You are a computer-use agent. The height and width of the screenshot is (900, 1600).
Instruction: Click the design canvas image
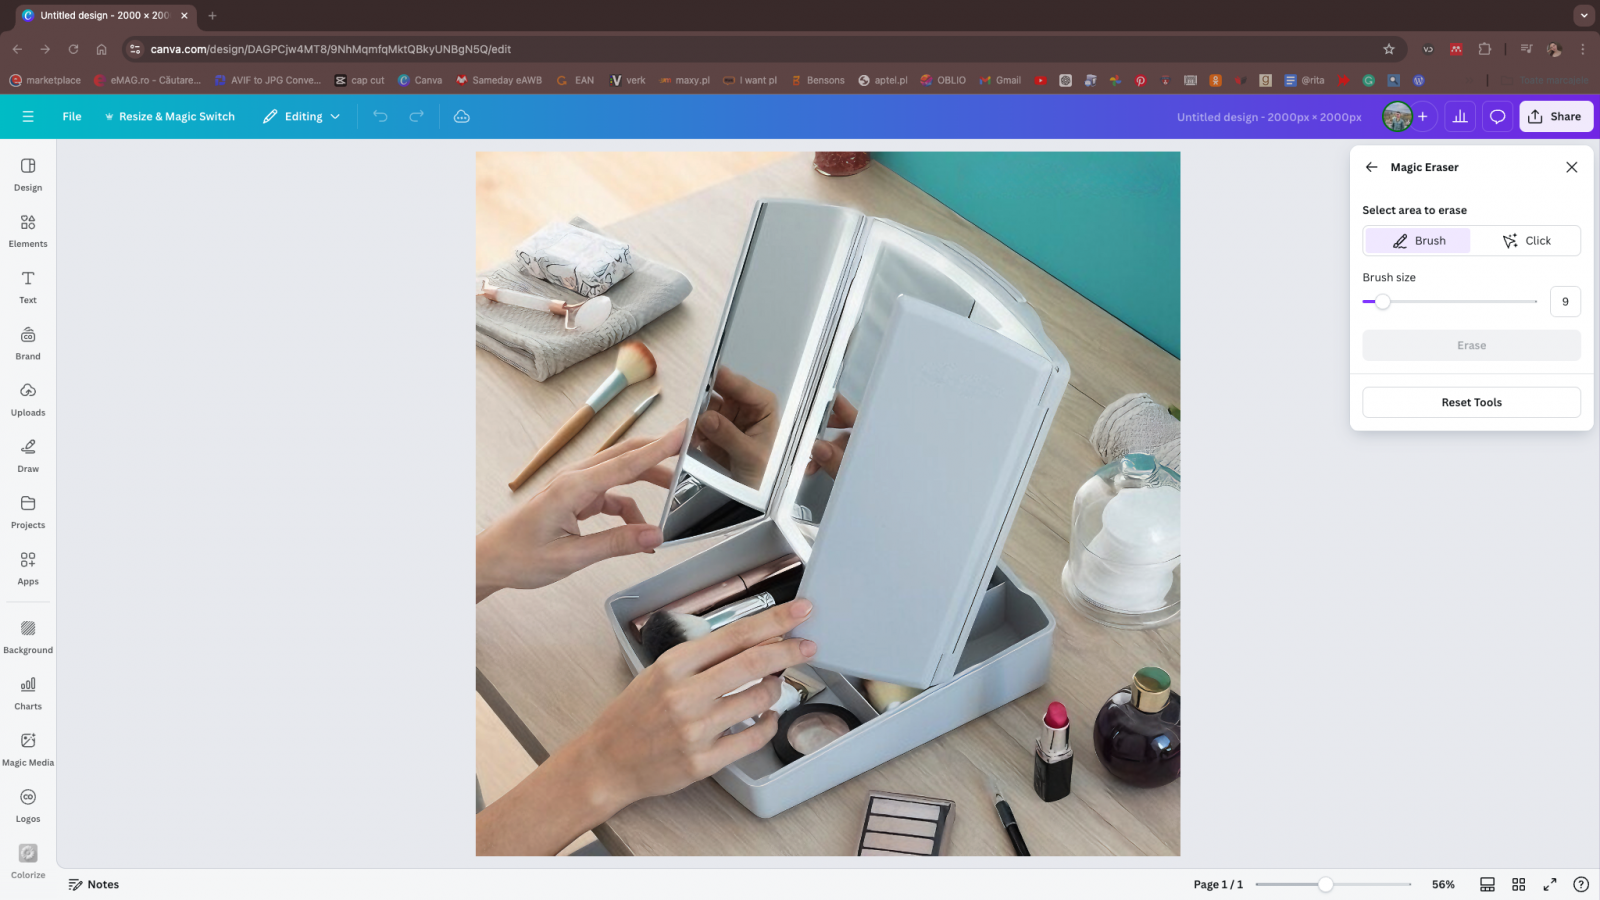[828, 503]
